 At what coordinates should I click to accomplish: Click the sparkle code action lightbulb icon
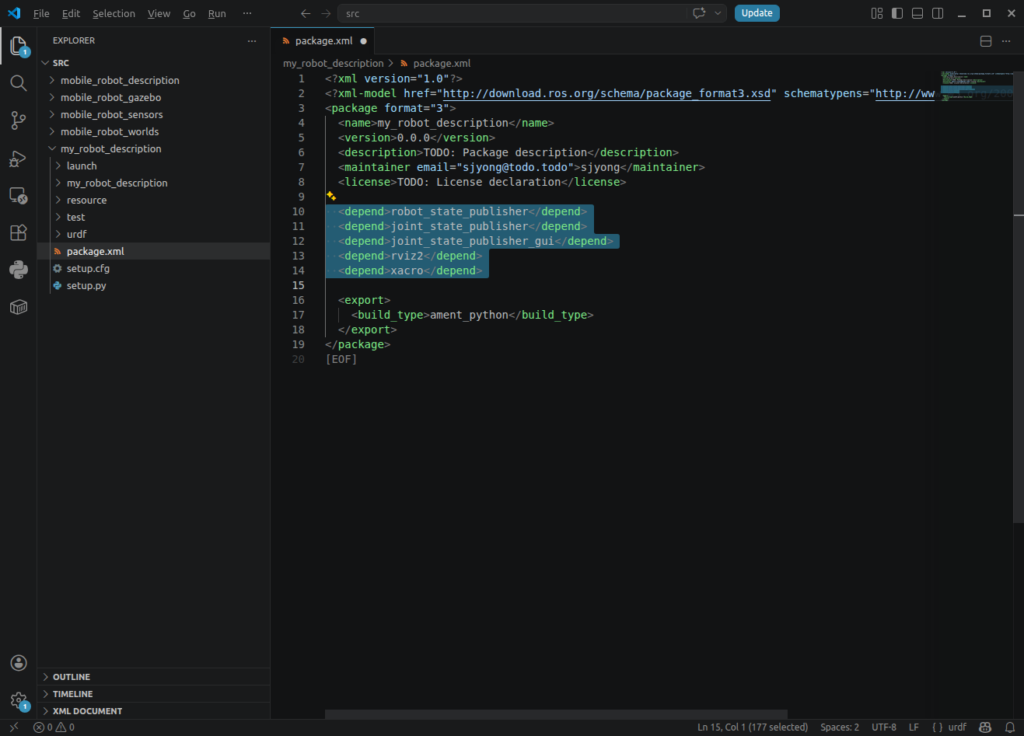click(331, 196)
